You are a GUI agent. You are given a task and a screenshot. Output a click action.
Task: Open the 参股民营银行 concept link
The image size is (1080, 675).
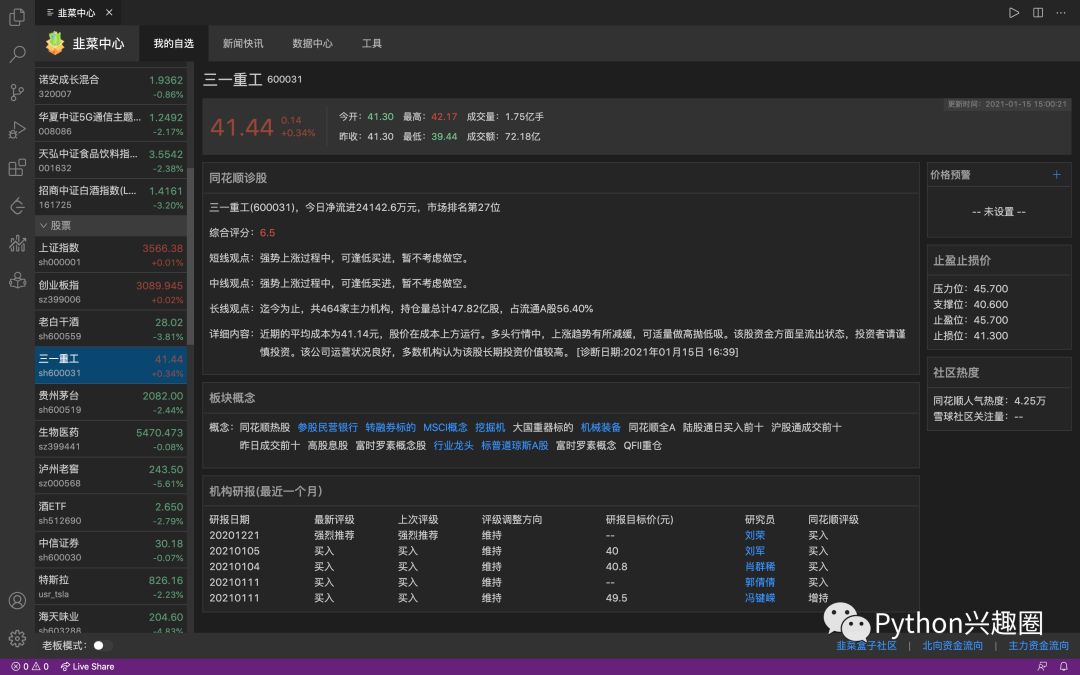click(328, 427)
